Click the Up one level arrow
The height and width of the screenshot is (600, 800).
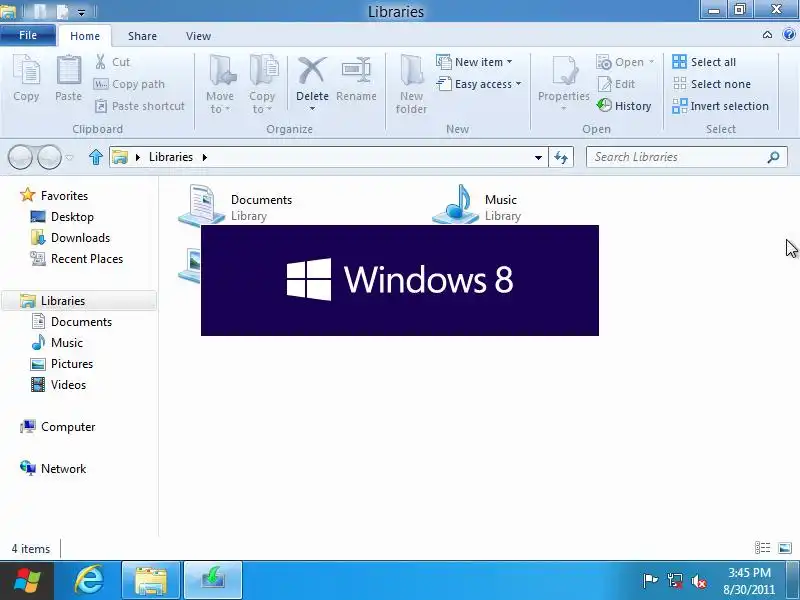96,157
